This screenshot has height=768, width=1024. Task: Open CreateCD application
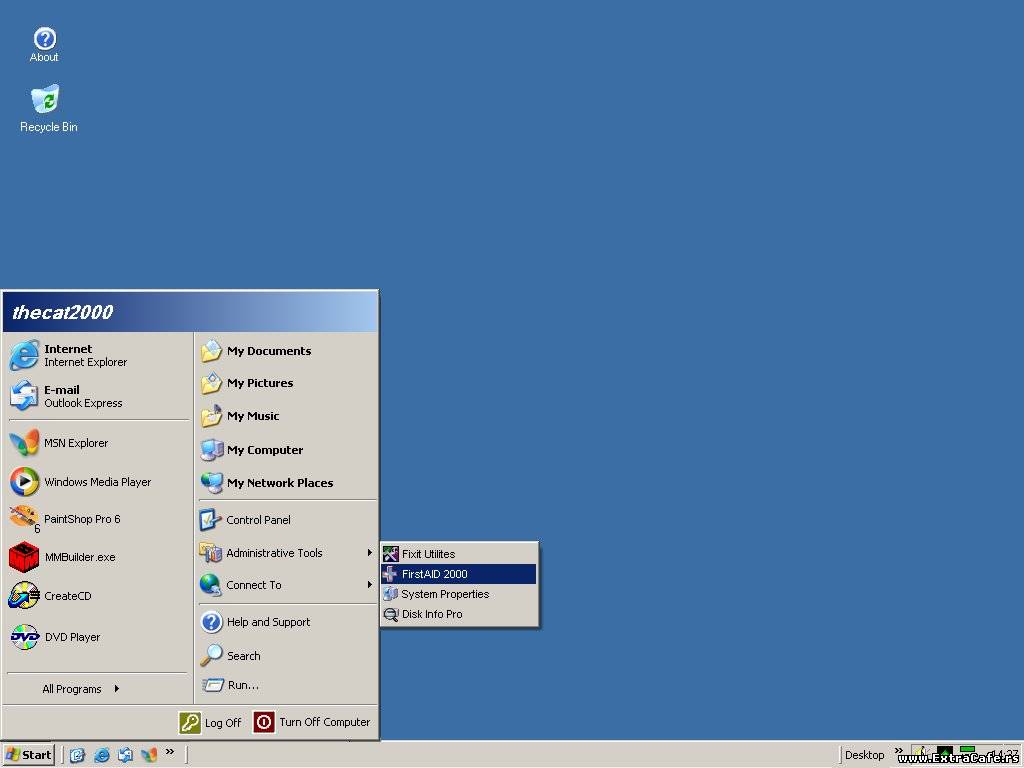(x=67, y=596)
